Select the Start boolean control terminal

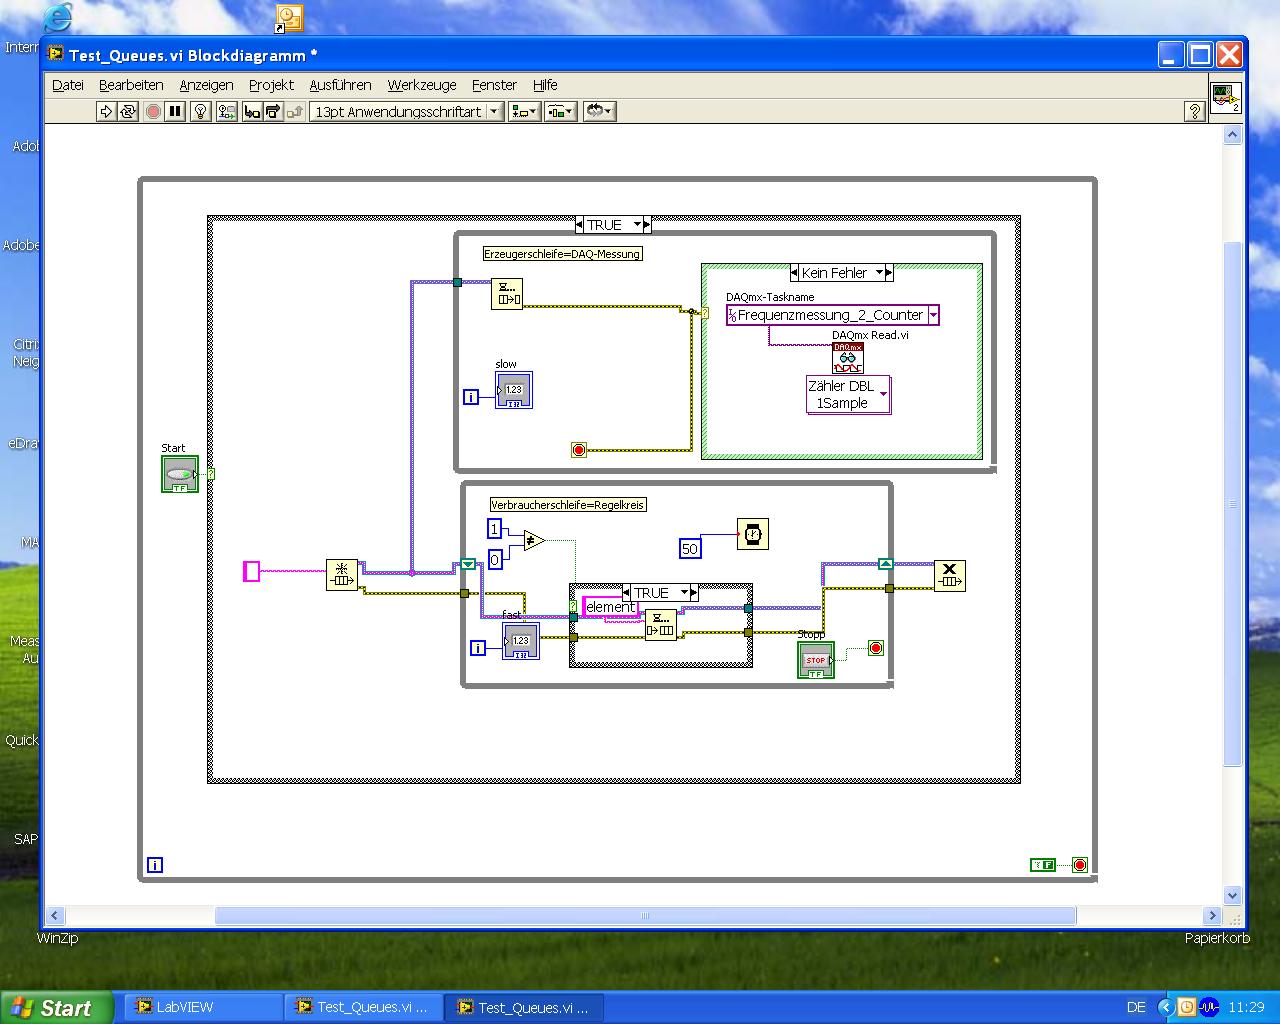(x=180, y=474)
